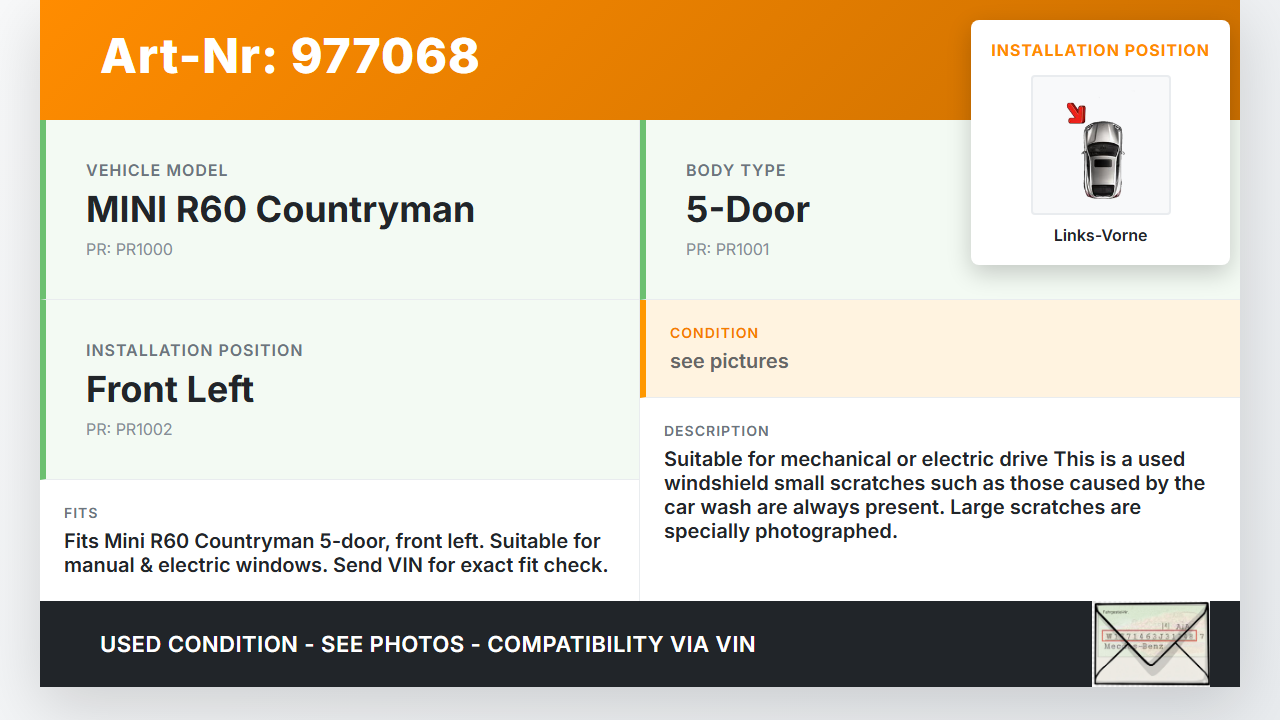Click the PR: PR1000 reference
This screenshot has height=720, width=1280.
point(129,249)
